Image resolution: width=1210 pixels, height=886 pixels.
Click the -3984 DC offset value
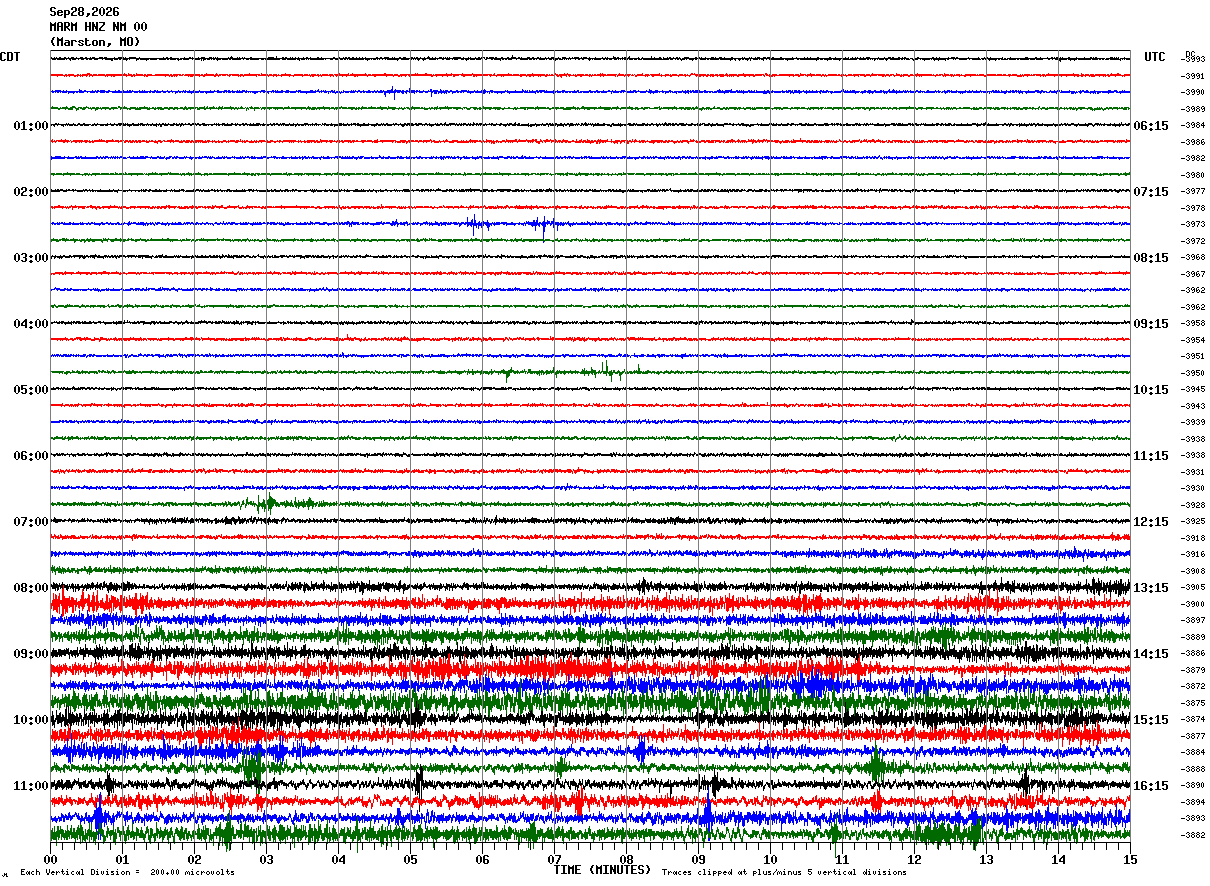(x=1193, y=125)
